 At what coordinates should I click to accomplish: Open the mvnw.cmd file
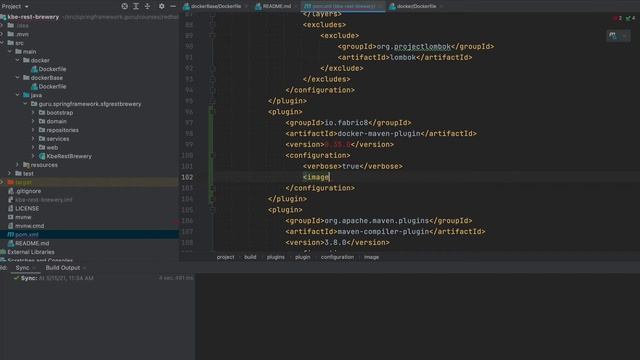pos(26,226)
